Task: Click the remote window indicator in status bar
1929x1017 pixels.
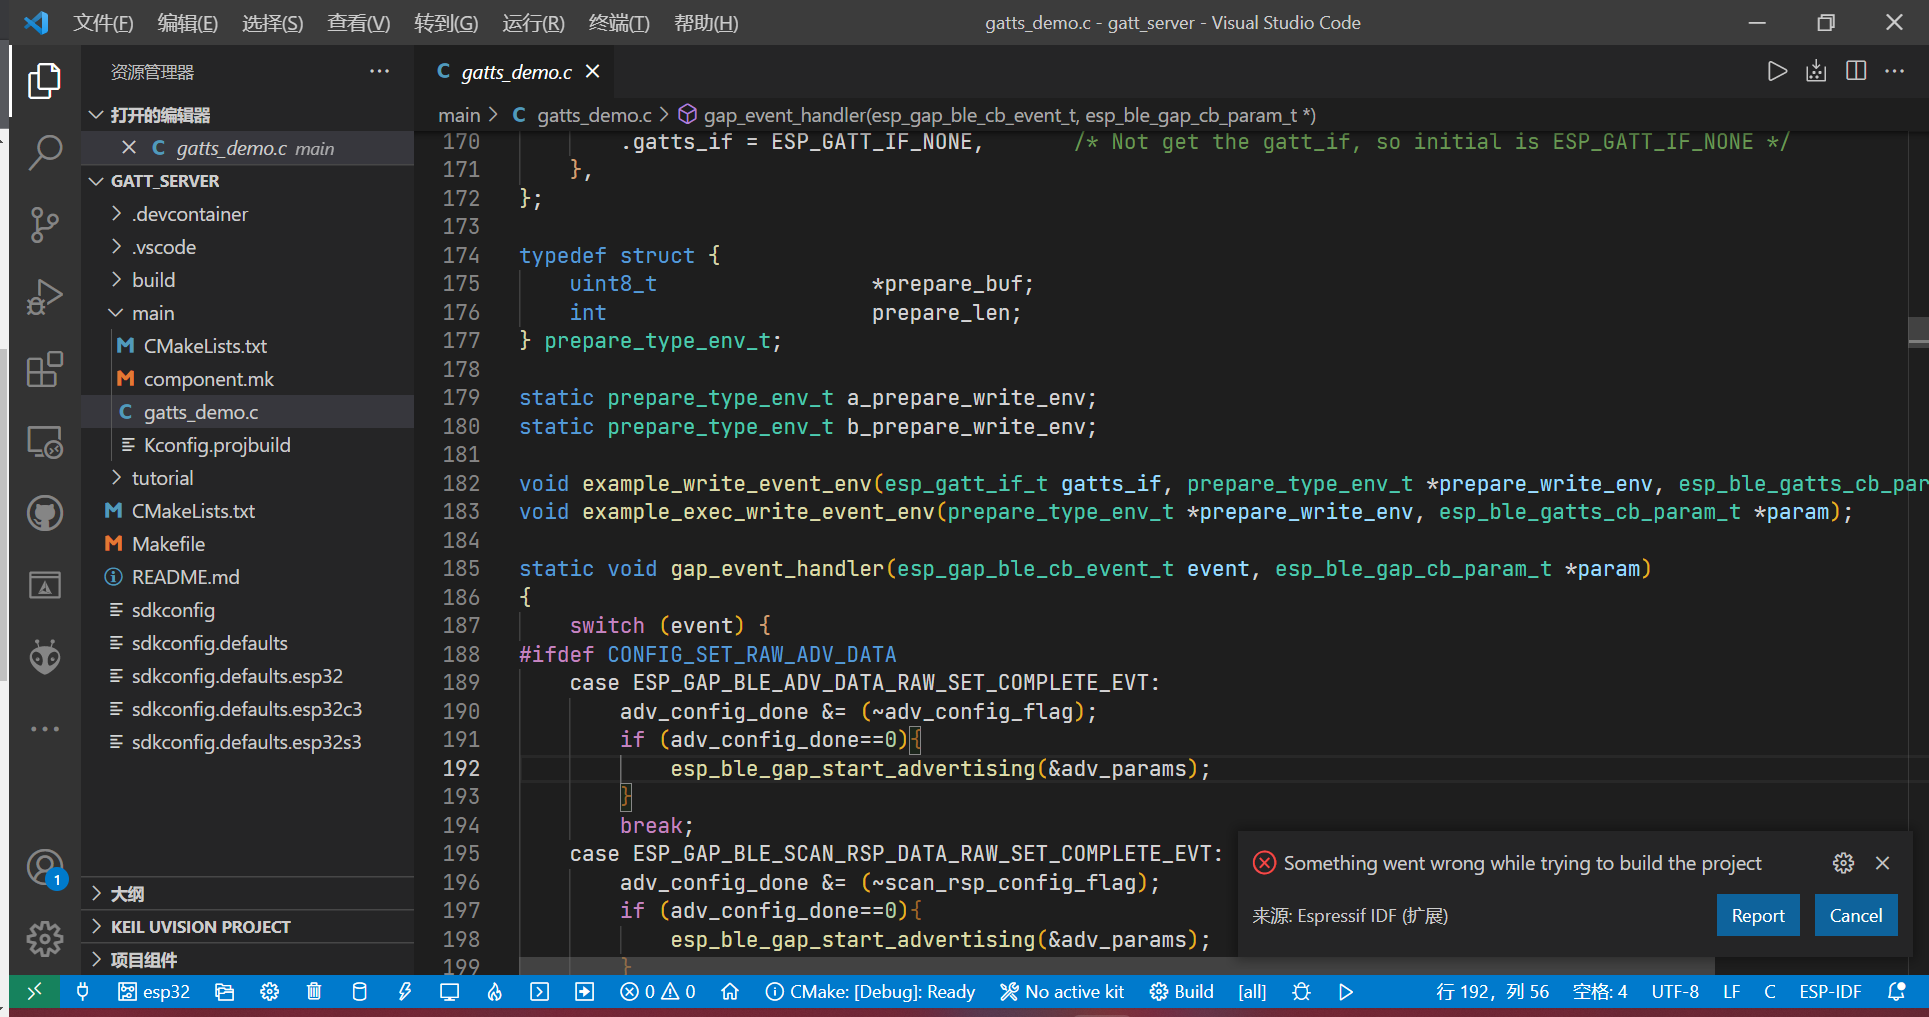Action: click(34, 991)
